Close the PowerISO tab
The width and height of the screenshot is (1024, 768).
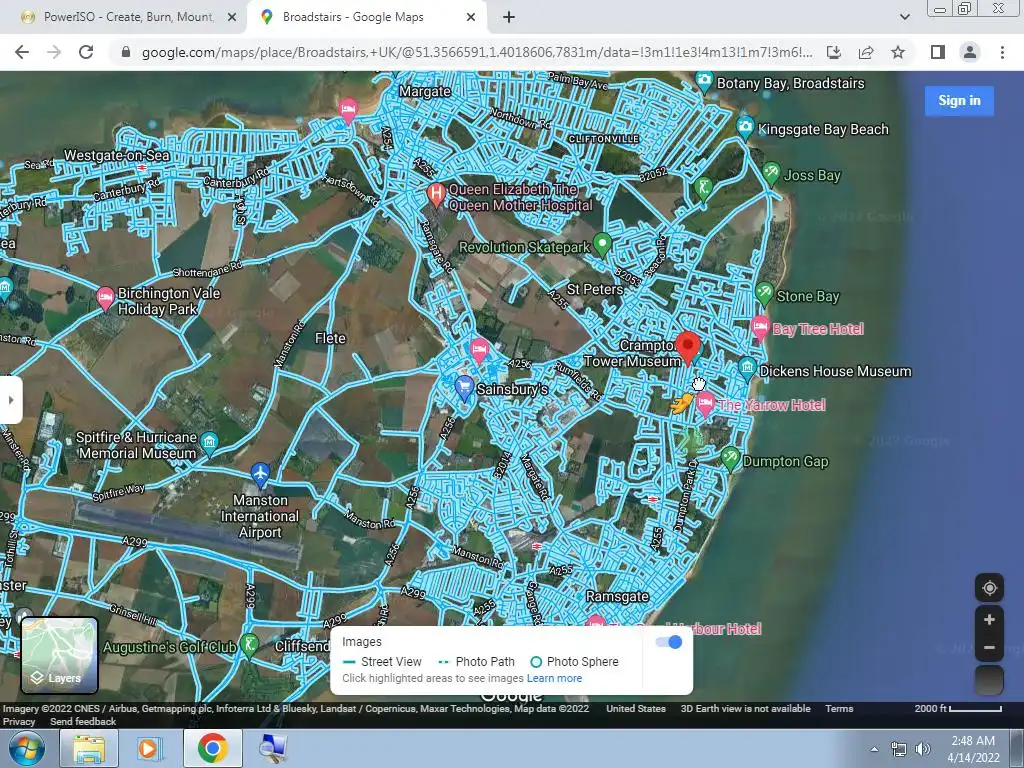click(x=232, y=18)
